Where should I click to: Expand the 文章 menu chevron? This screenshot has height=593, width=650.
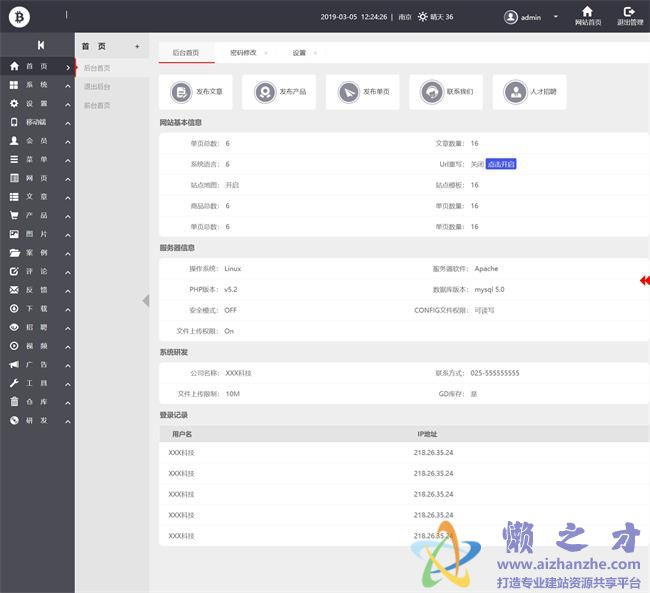[68, 198]
